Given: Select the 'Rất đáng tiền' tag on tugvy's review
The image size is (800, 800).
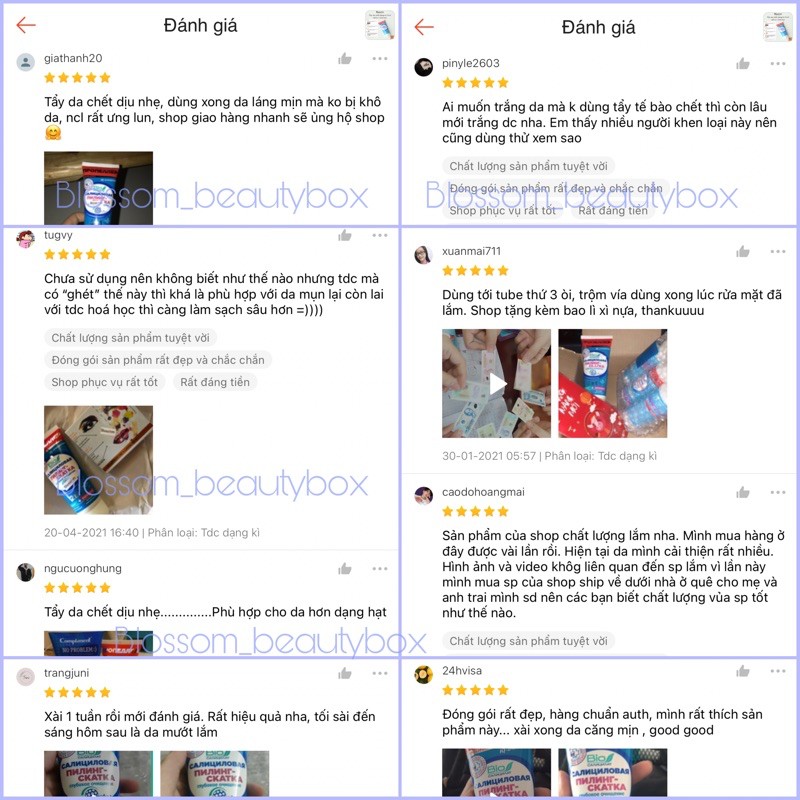Looking at the screenshot, I should click(x=215, y=382).
